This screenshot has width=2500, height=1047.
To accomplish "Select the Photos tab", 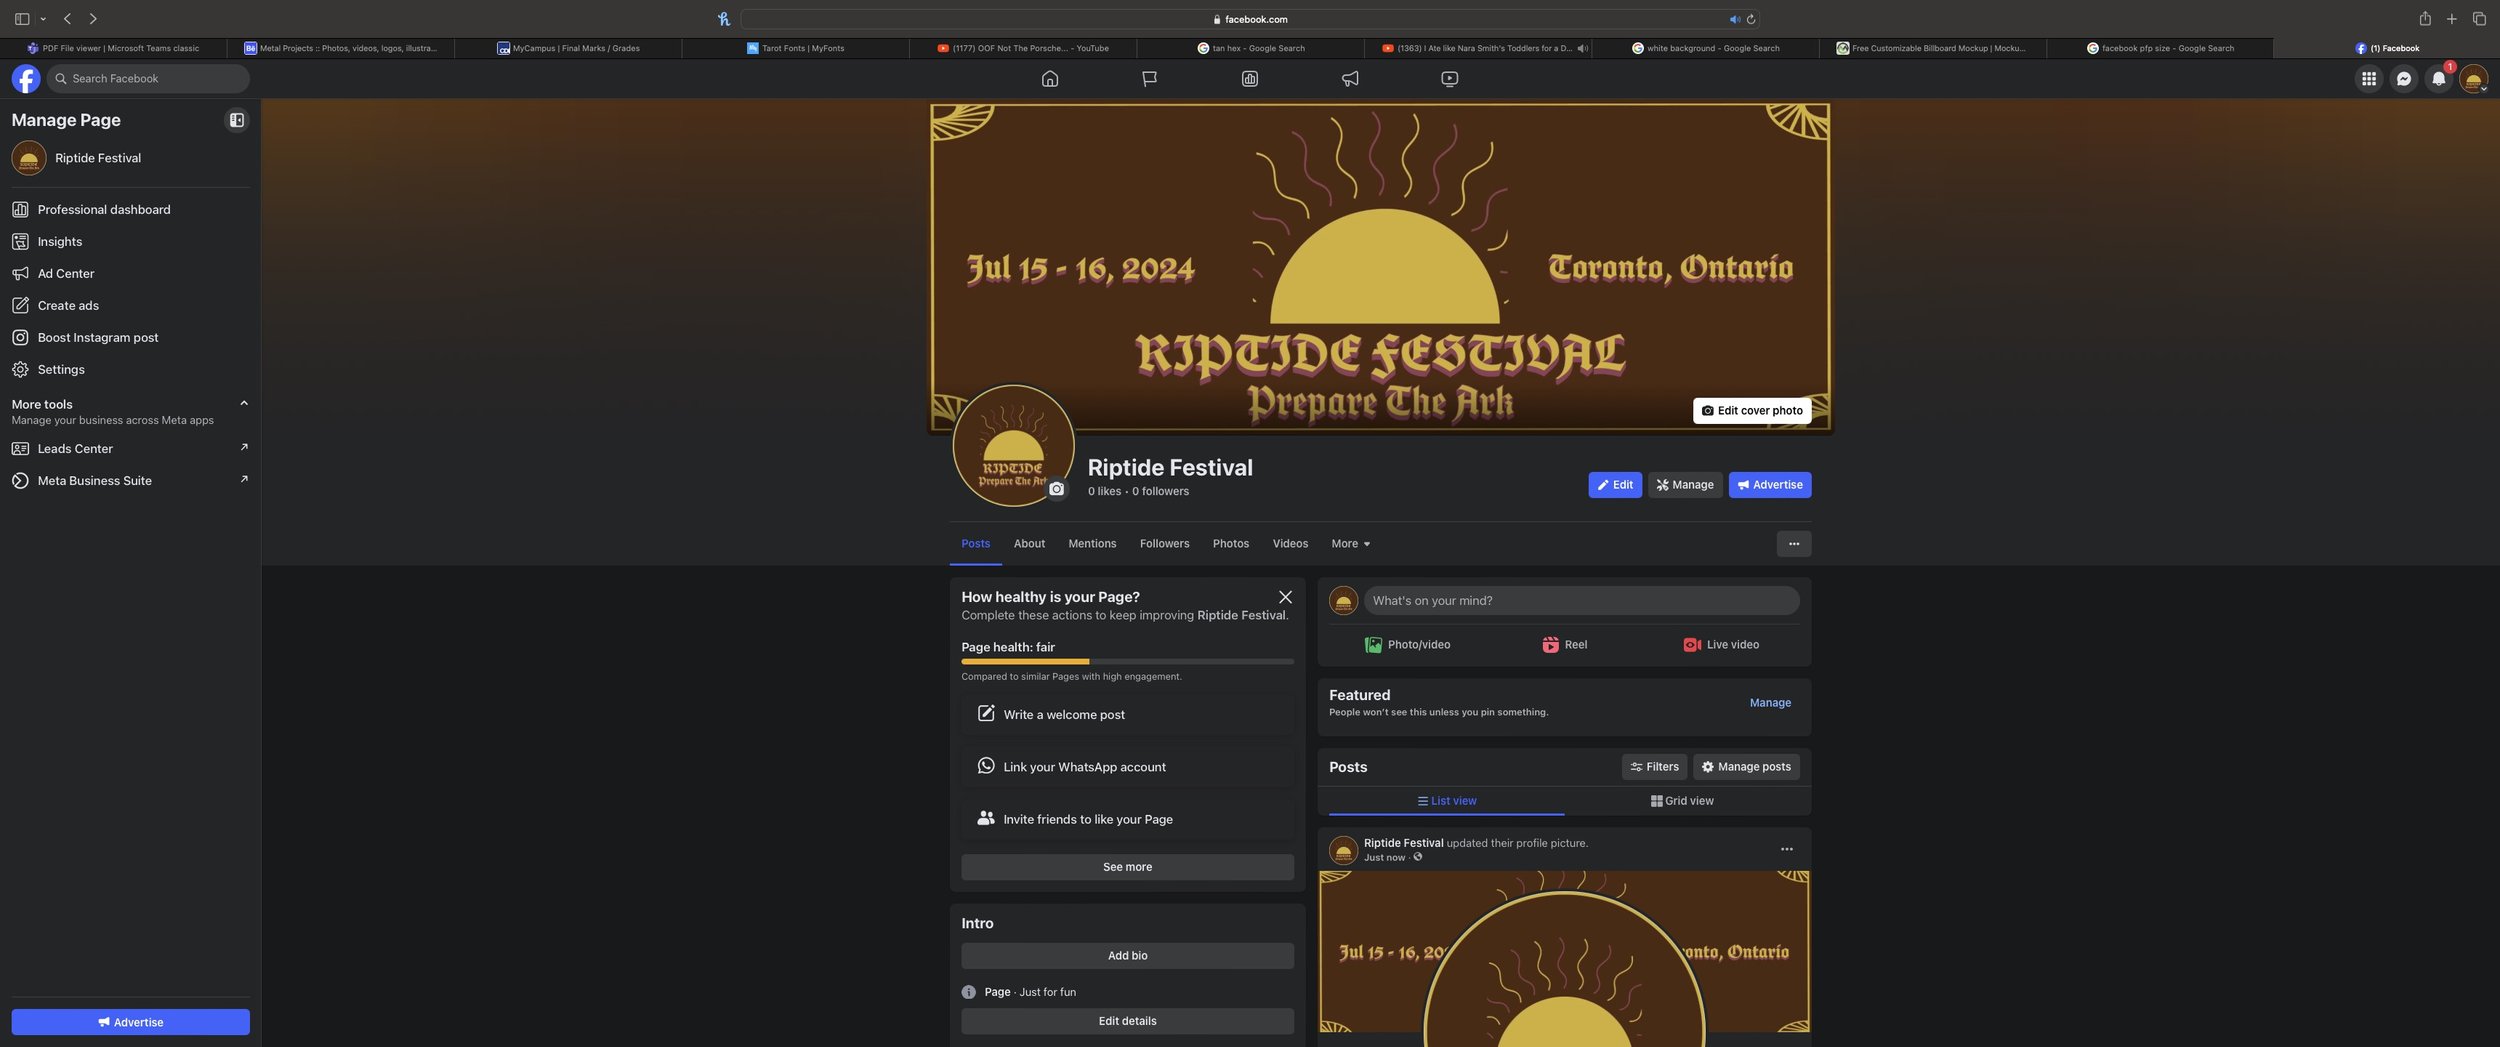I will [1231, 544].
